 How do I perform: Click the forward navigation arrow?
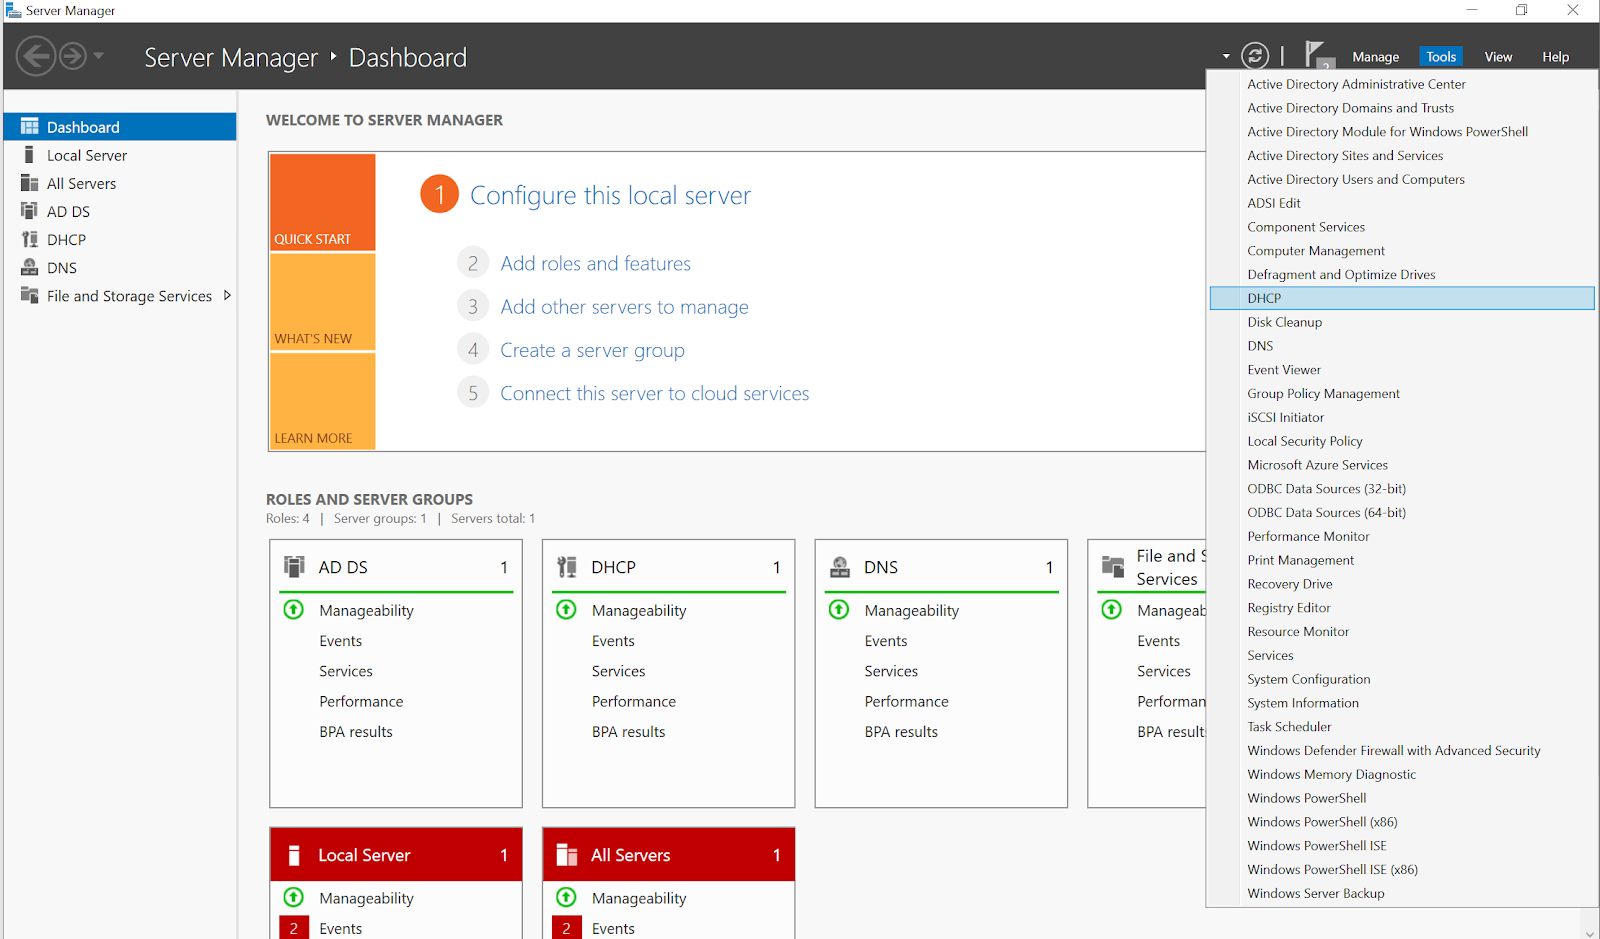[x=73, y=56]
